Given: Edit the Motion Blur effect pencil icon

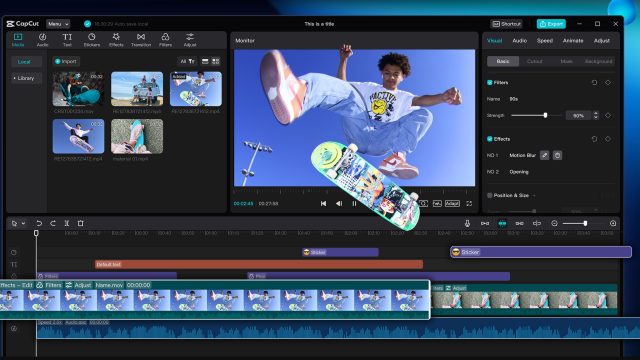Looking at the screenshot, I should tap(544, 155).
